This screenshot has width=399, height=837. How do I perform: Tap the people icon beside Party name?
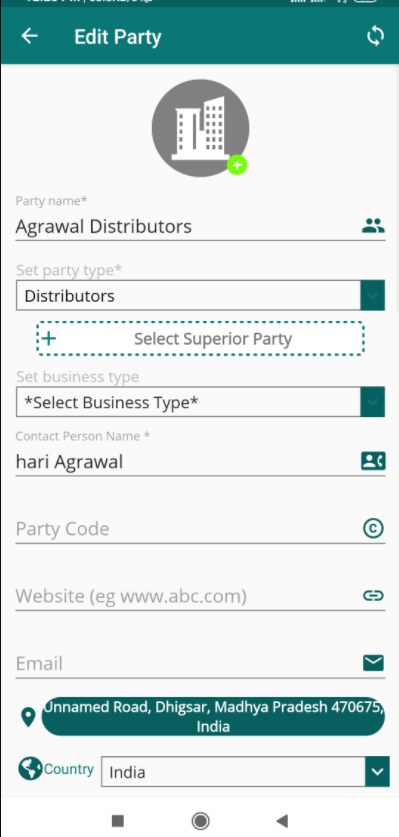coord(373,226)
